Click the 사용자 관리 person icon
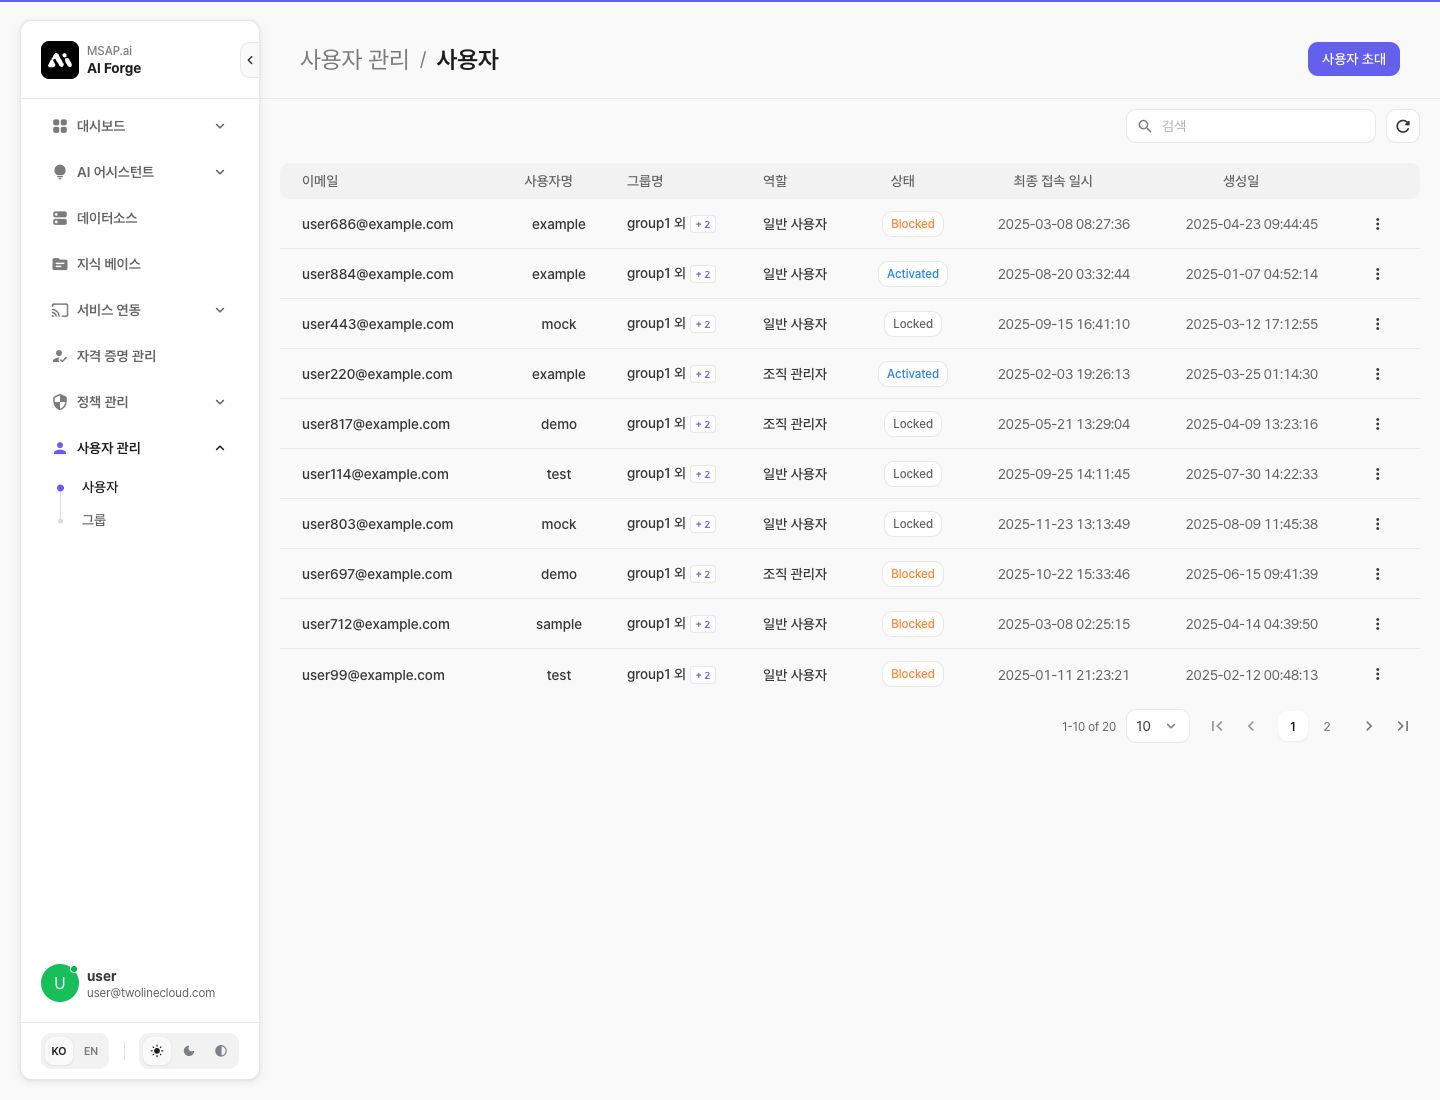1440x1100 pixels. [x=60, y=448]
